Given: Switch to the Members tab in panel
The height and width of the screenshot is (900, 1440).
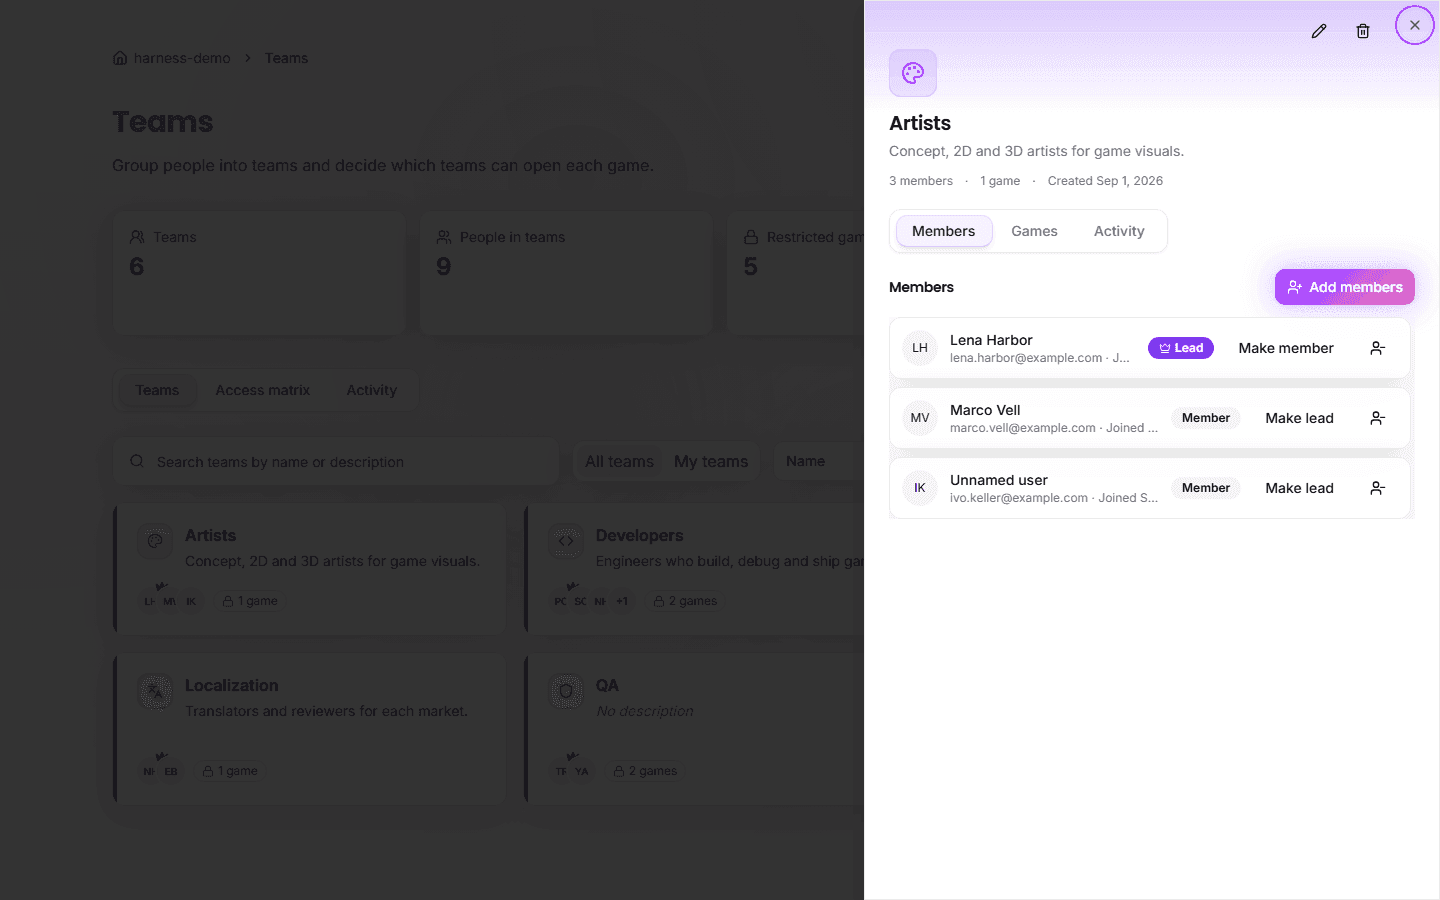Looking at the screenshot, I should 943,231.
